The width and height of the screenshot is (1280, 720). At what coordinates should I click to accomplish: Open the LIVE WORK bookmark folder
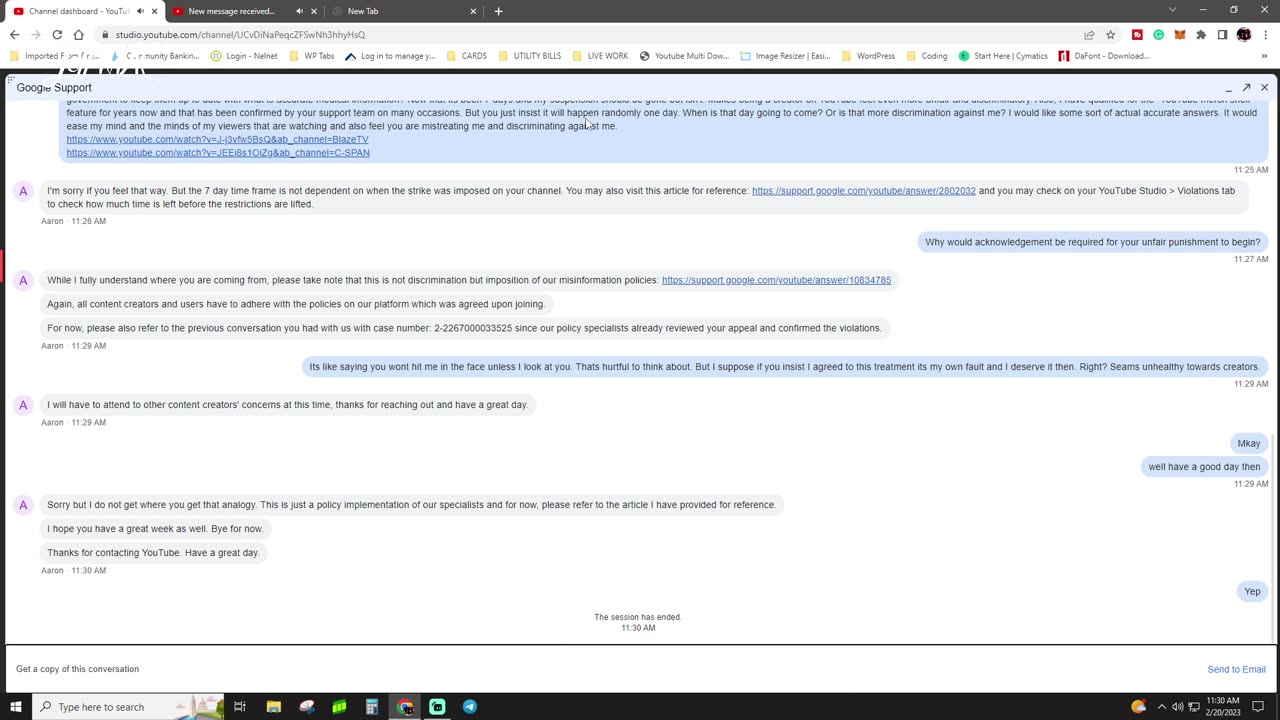600,56
